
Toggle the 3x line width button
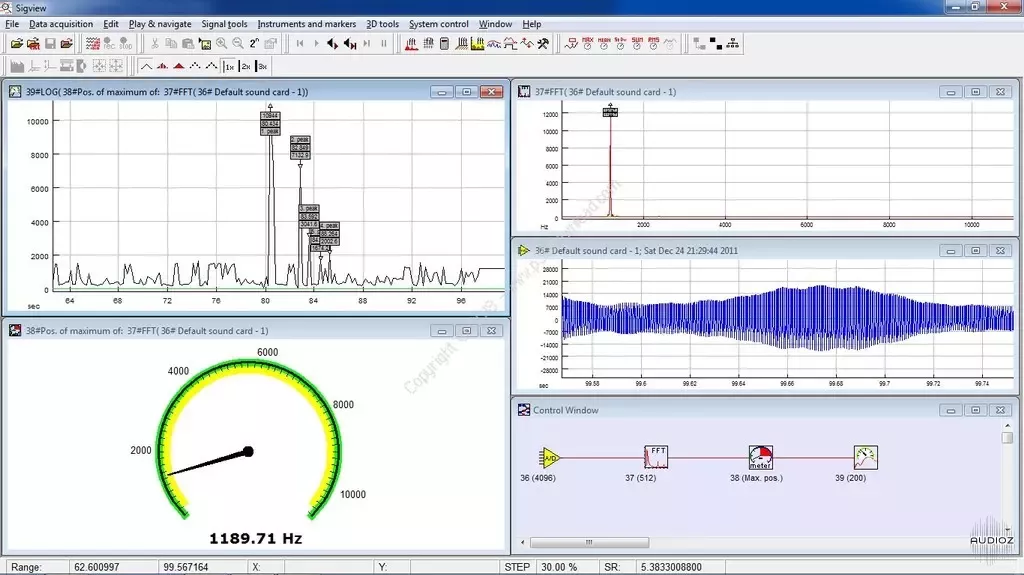coord(261,66)
